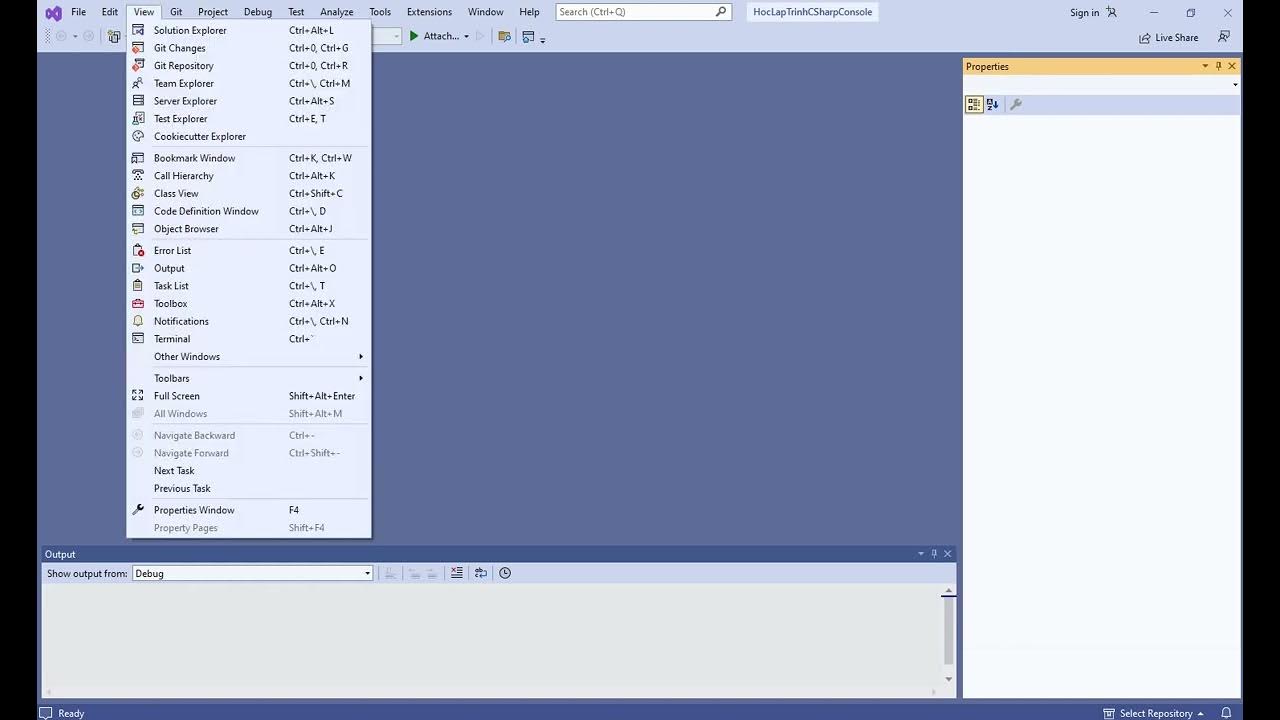Open Terminal menu entry
1280x720 pixels.
coord(249,339)
